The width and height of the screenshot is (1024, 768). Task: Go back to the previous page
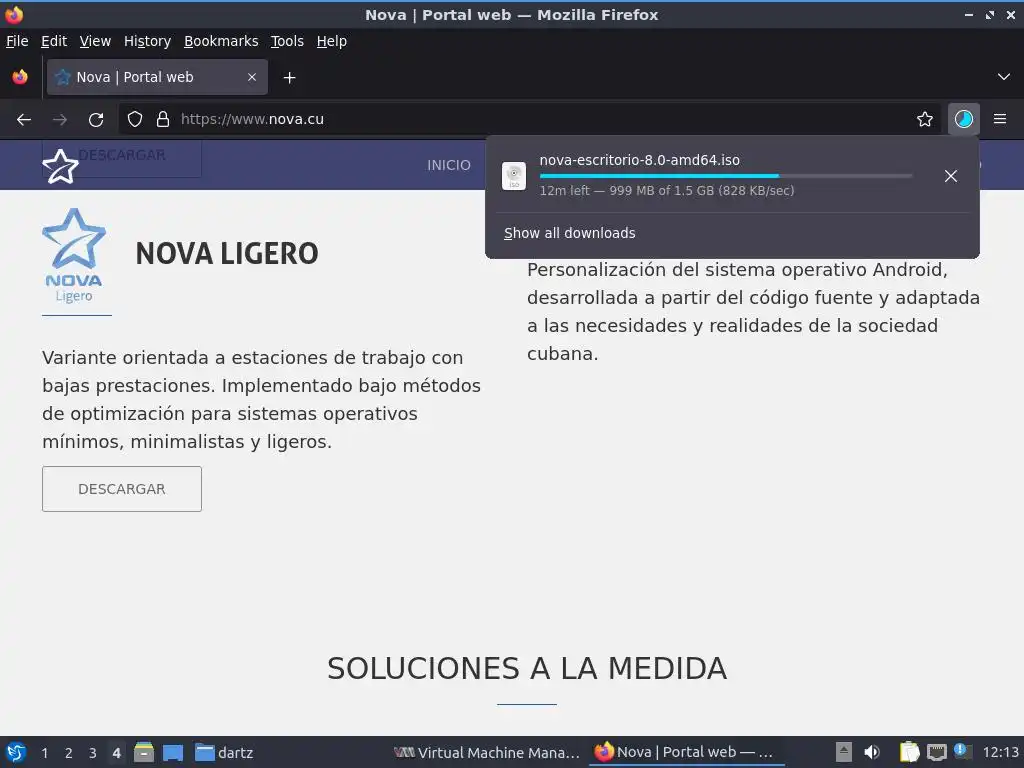click(24, 119)
